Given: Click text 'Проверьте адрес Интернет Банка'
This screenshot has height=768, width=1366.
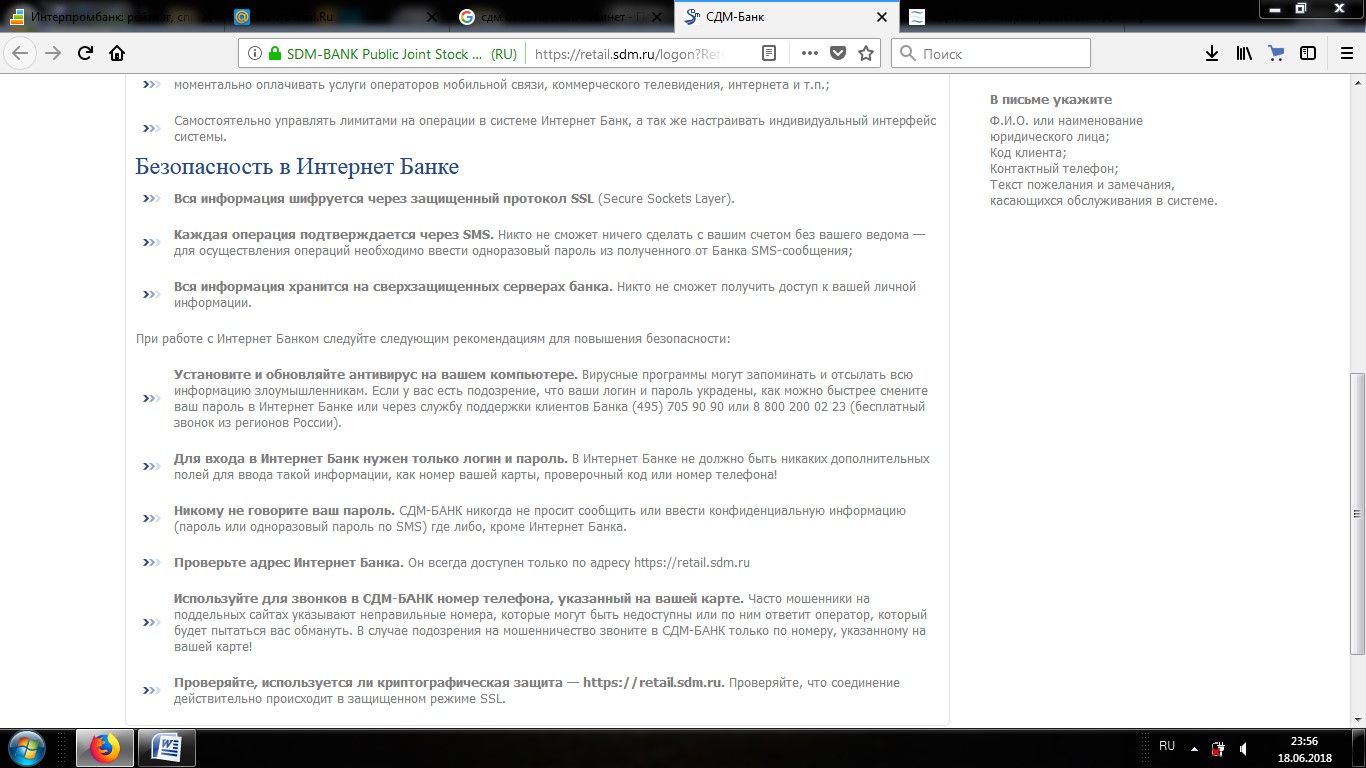Looking at the screenshot, I should click(289, 562).
